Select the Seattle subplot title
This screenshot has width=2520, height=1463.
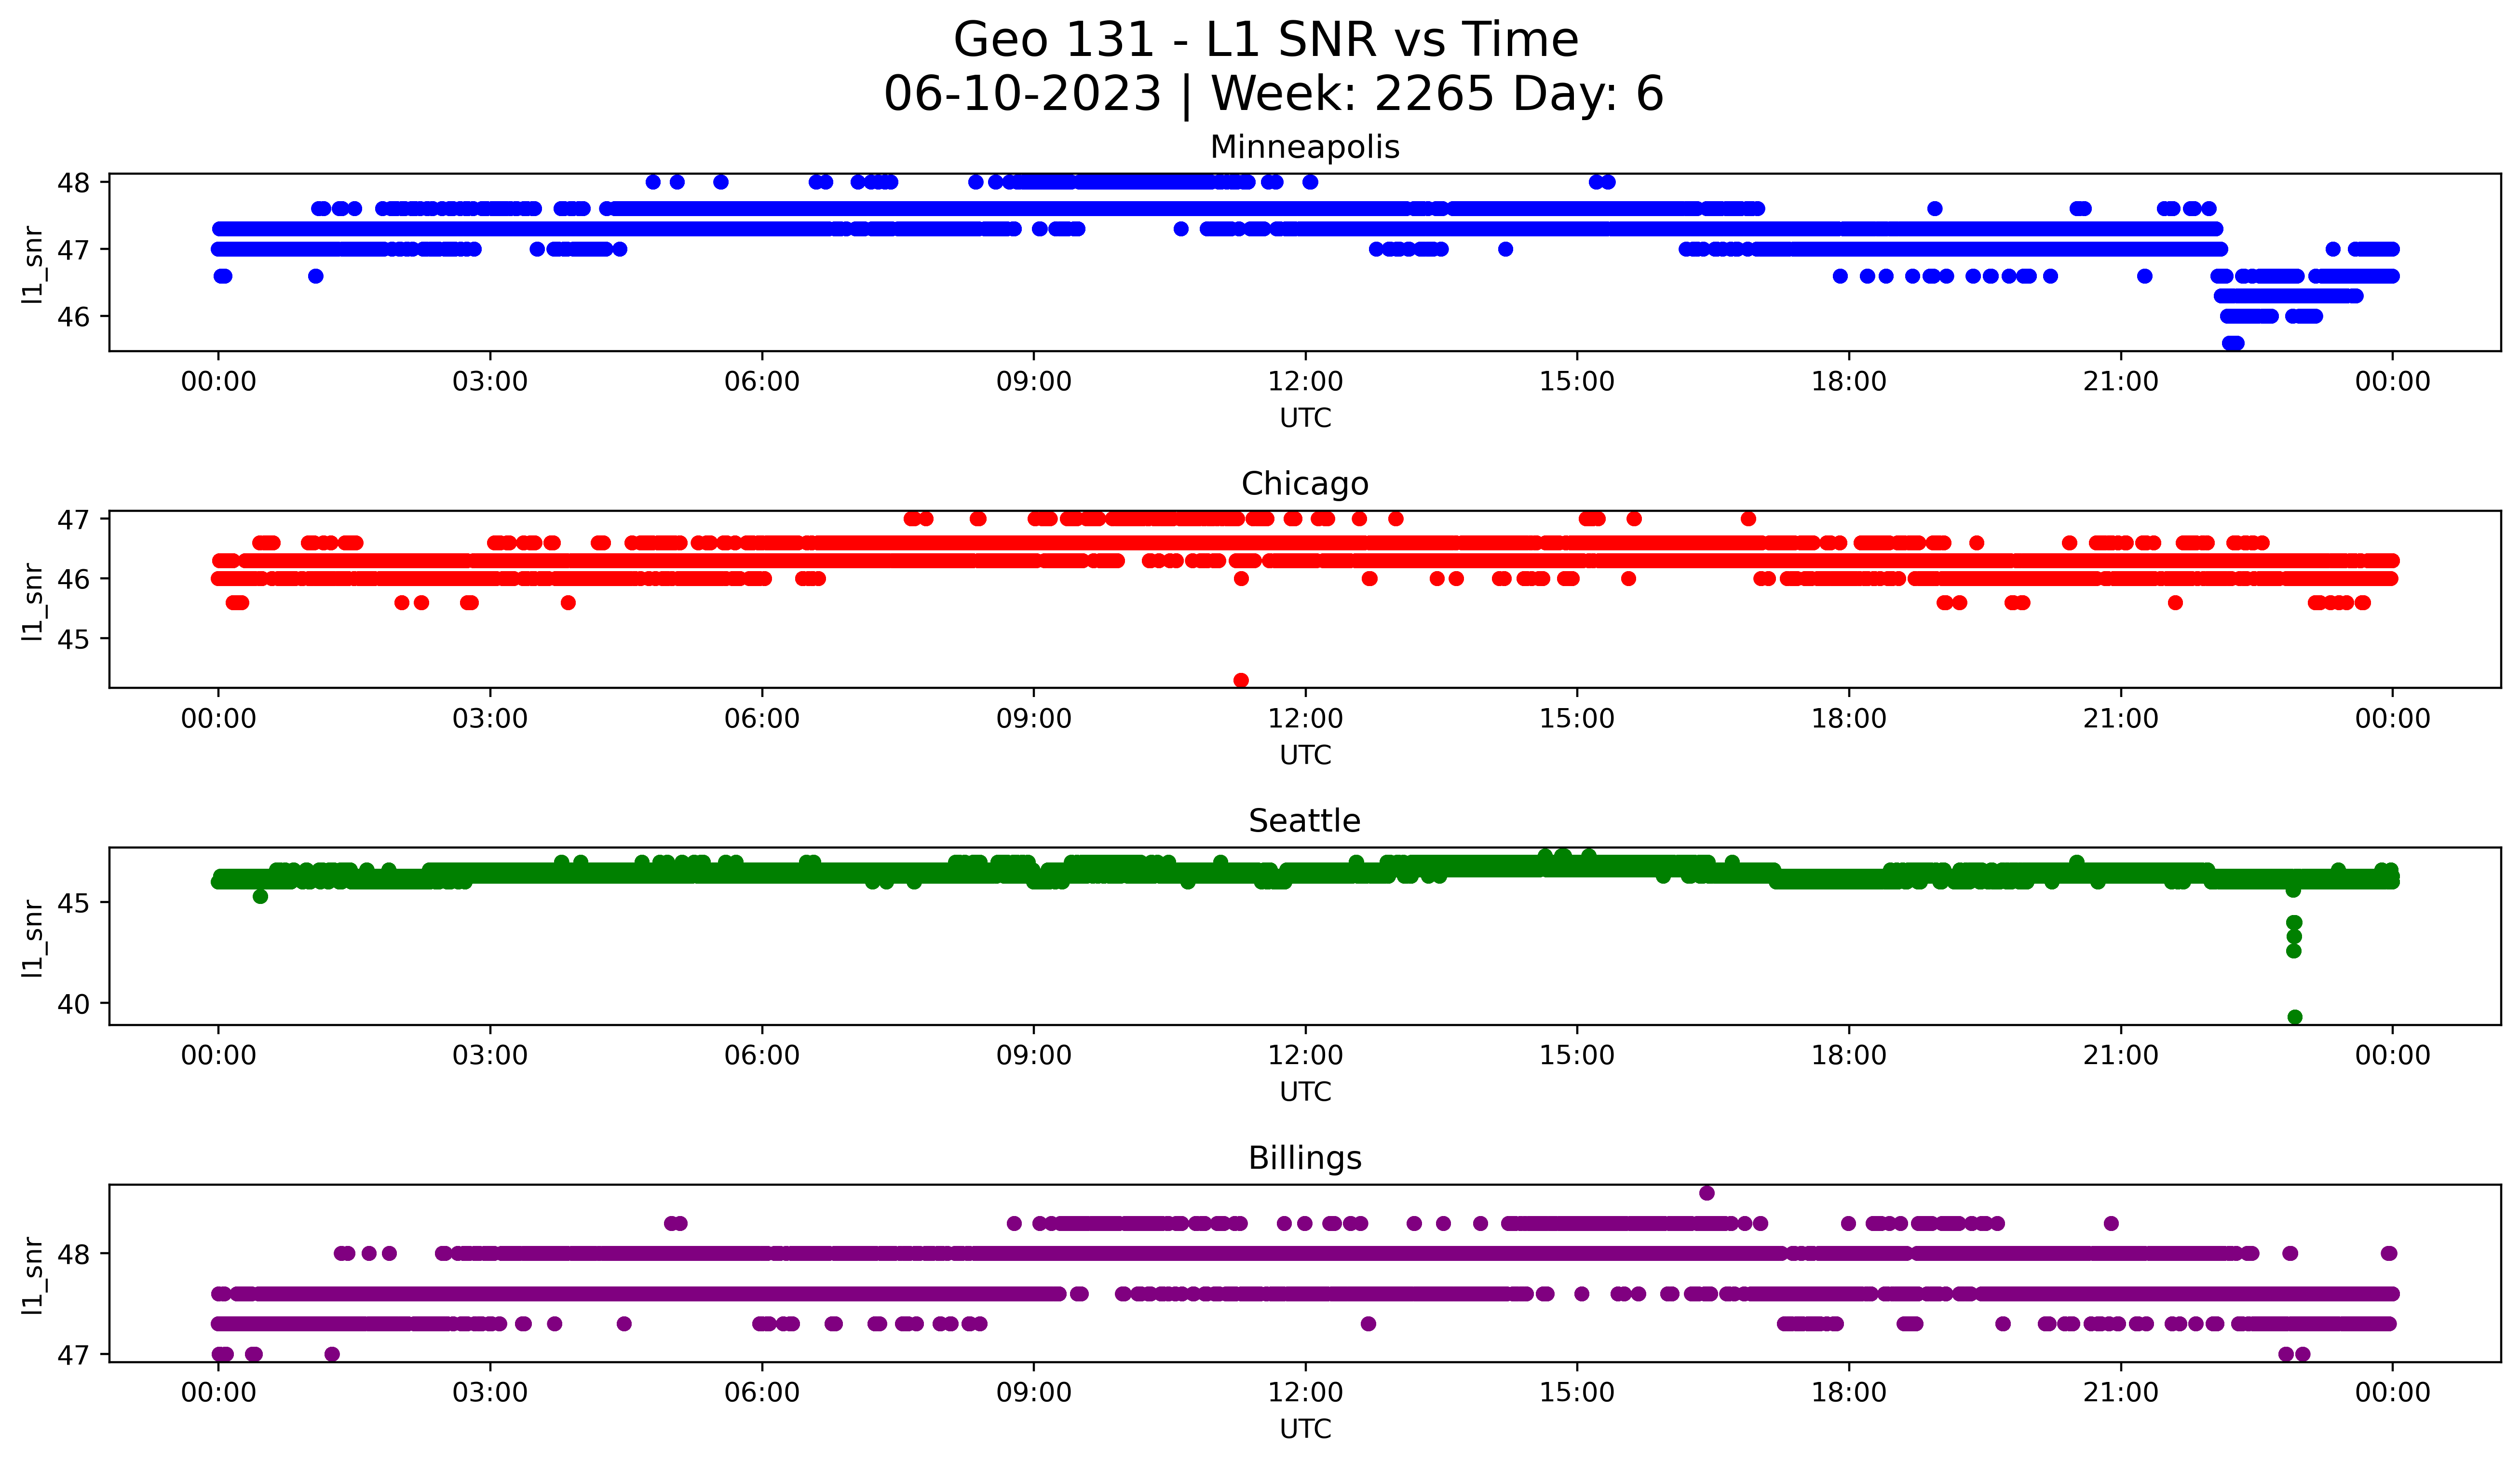pos(1305,821)
